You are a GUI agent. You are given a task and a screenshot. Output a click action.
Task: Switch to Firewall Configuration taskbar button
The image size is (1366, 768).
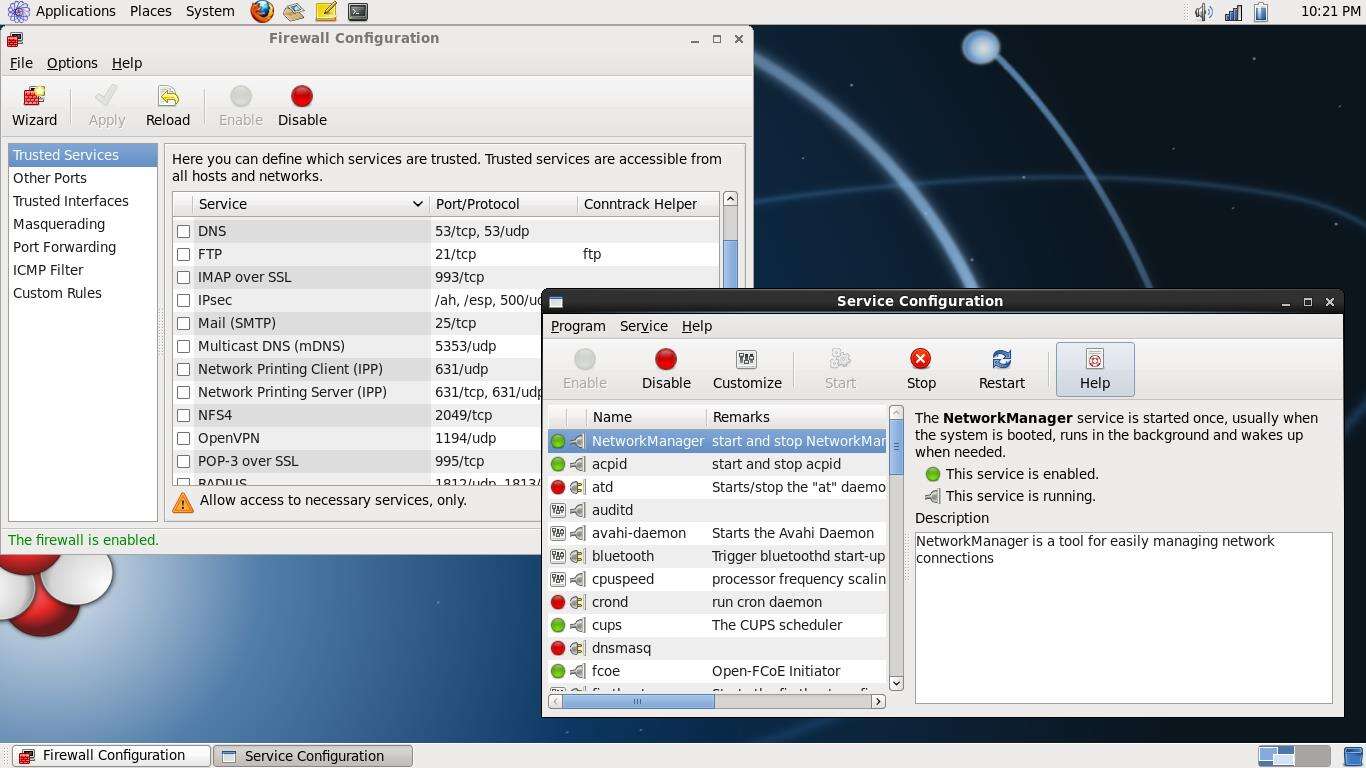[x=111, y=756]
